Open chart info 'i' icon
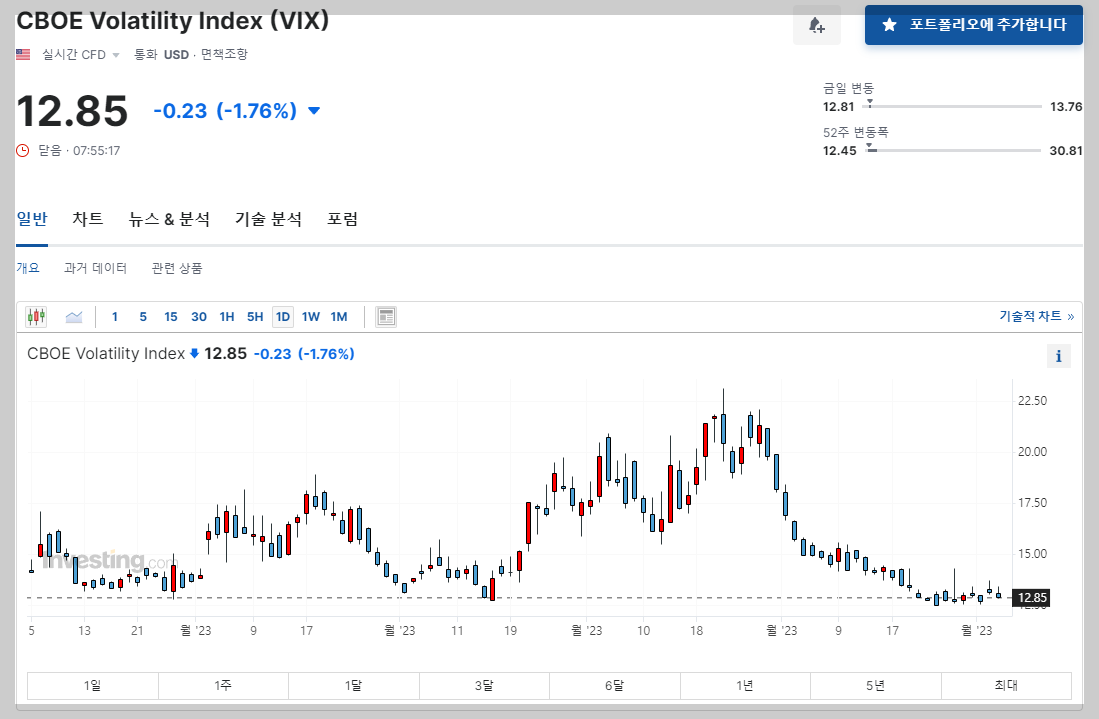Viewport: 1099px width, 719px height. tap(1058, 356)
